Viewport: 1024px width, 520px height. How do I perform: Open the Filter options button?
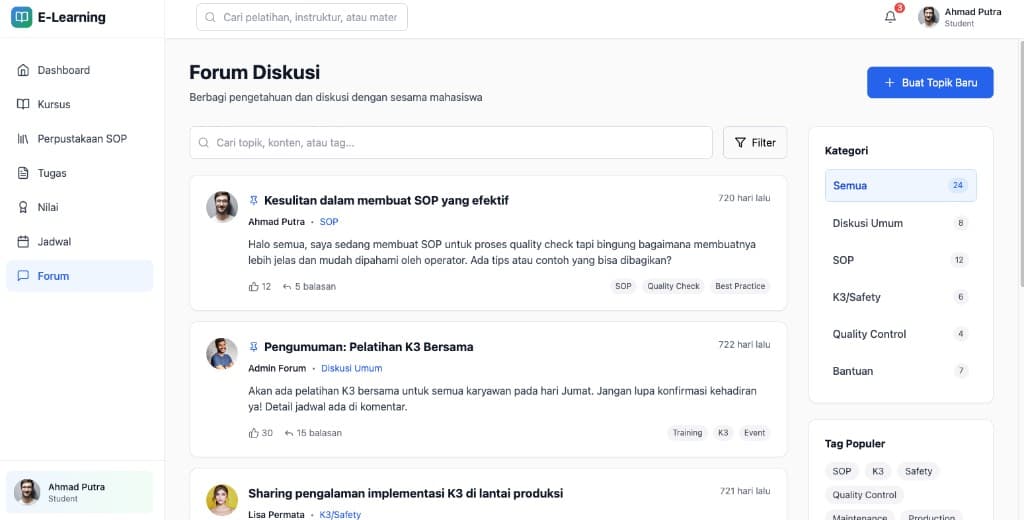pos(755,143)
